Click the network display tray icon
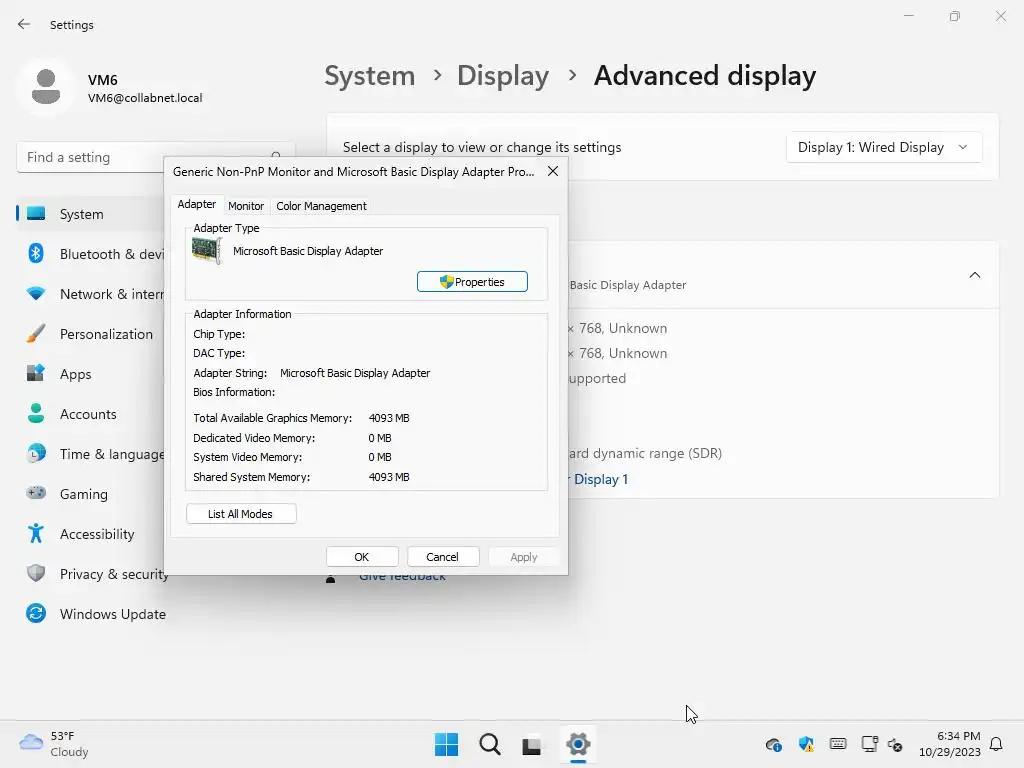The height and width of the screenshot is (768, 1024). [x=869, y=744]
